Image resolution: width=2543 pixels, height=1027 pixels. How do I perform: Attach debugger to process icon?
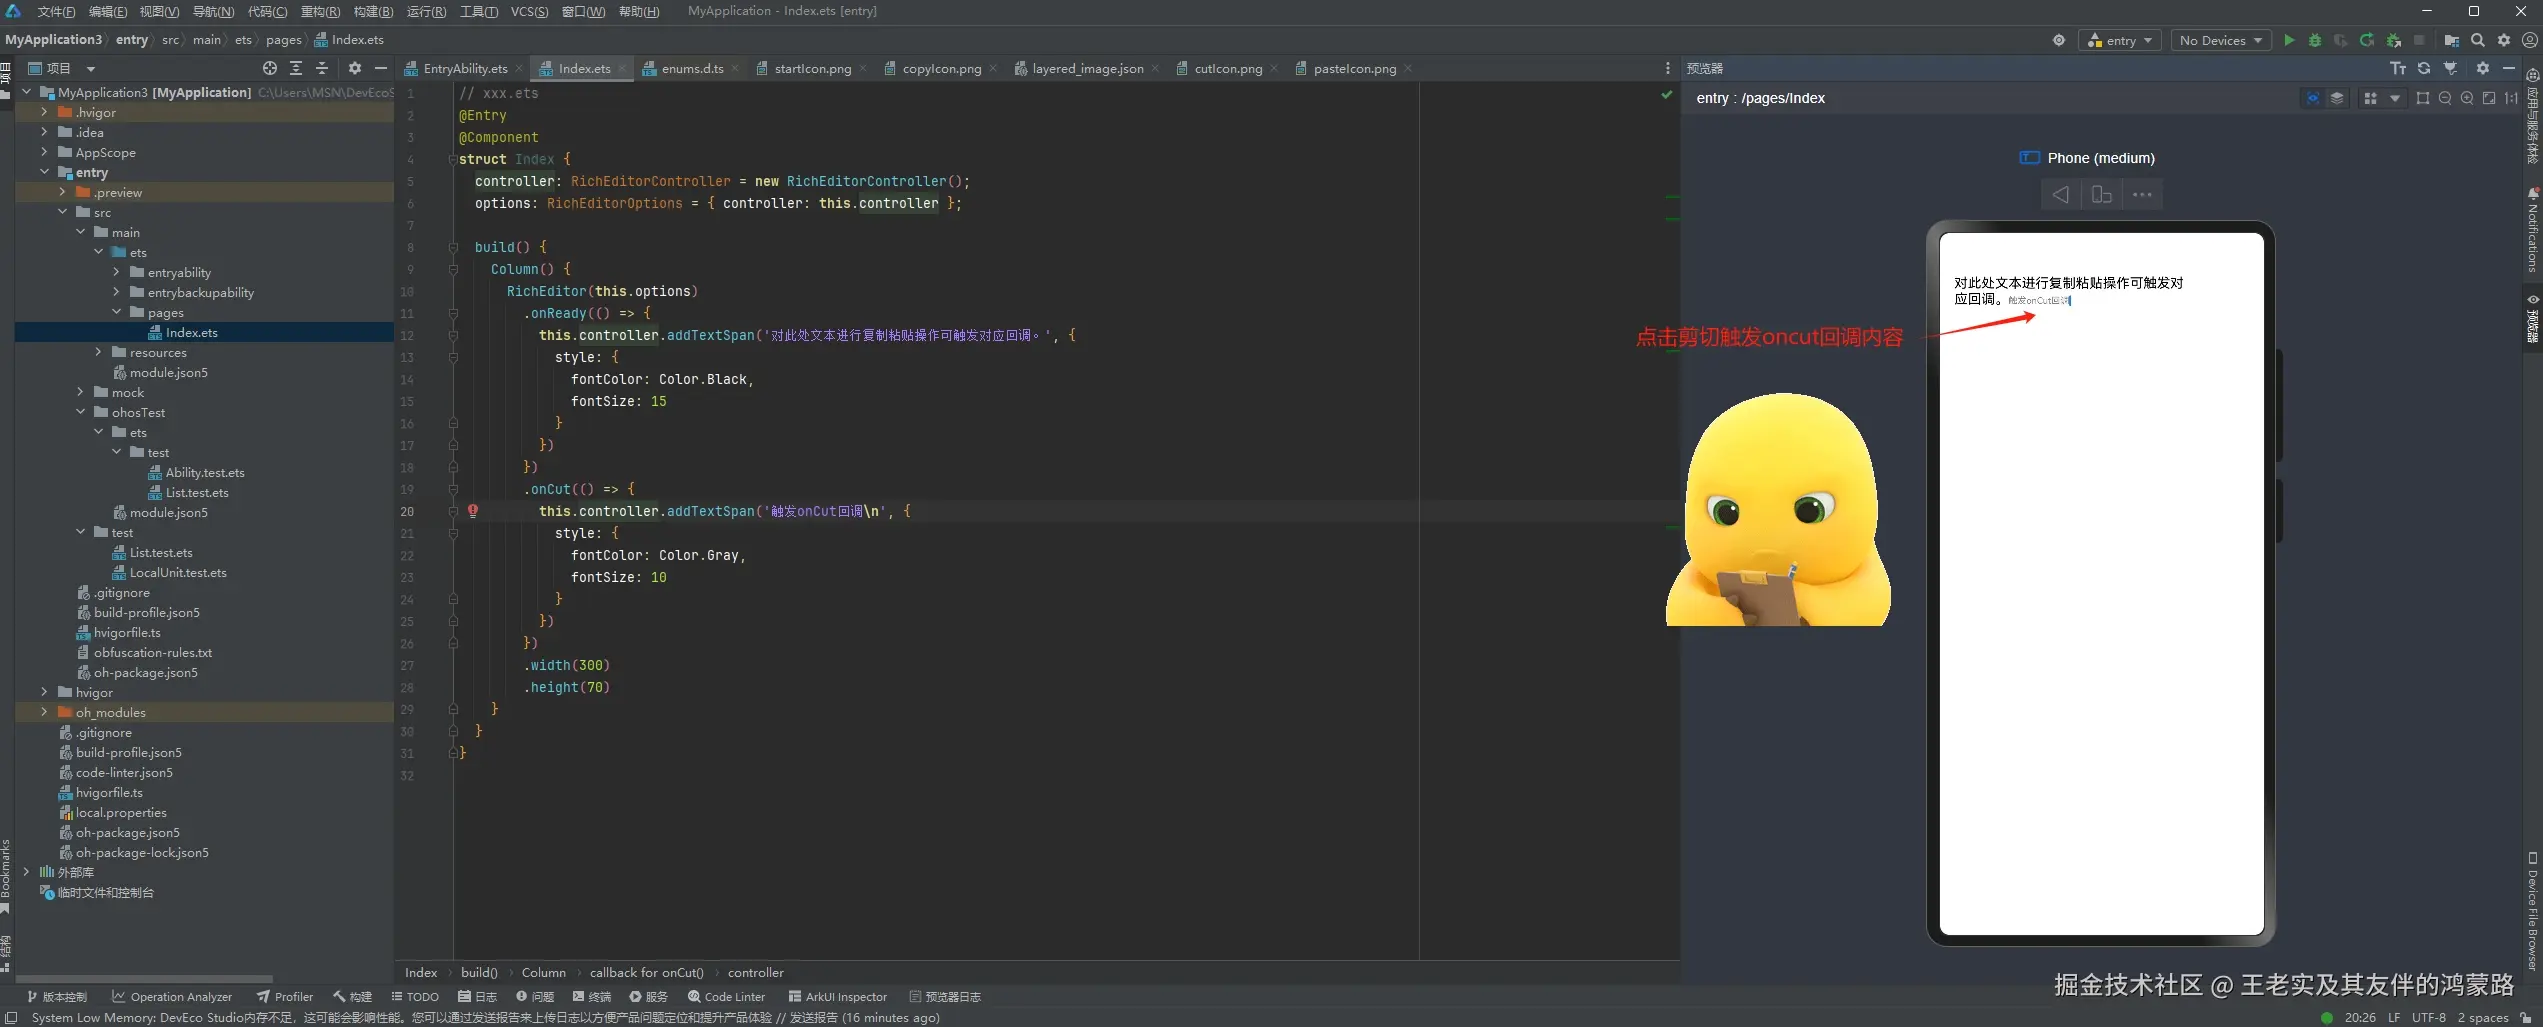[2393, 40]
